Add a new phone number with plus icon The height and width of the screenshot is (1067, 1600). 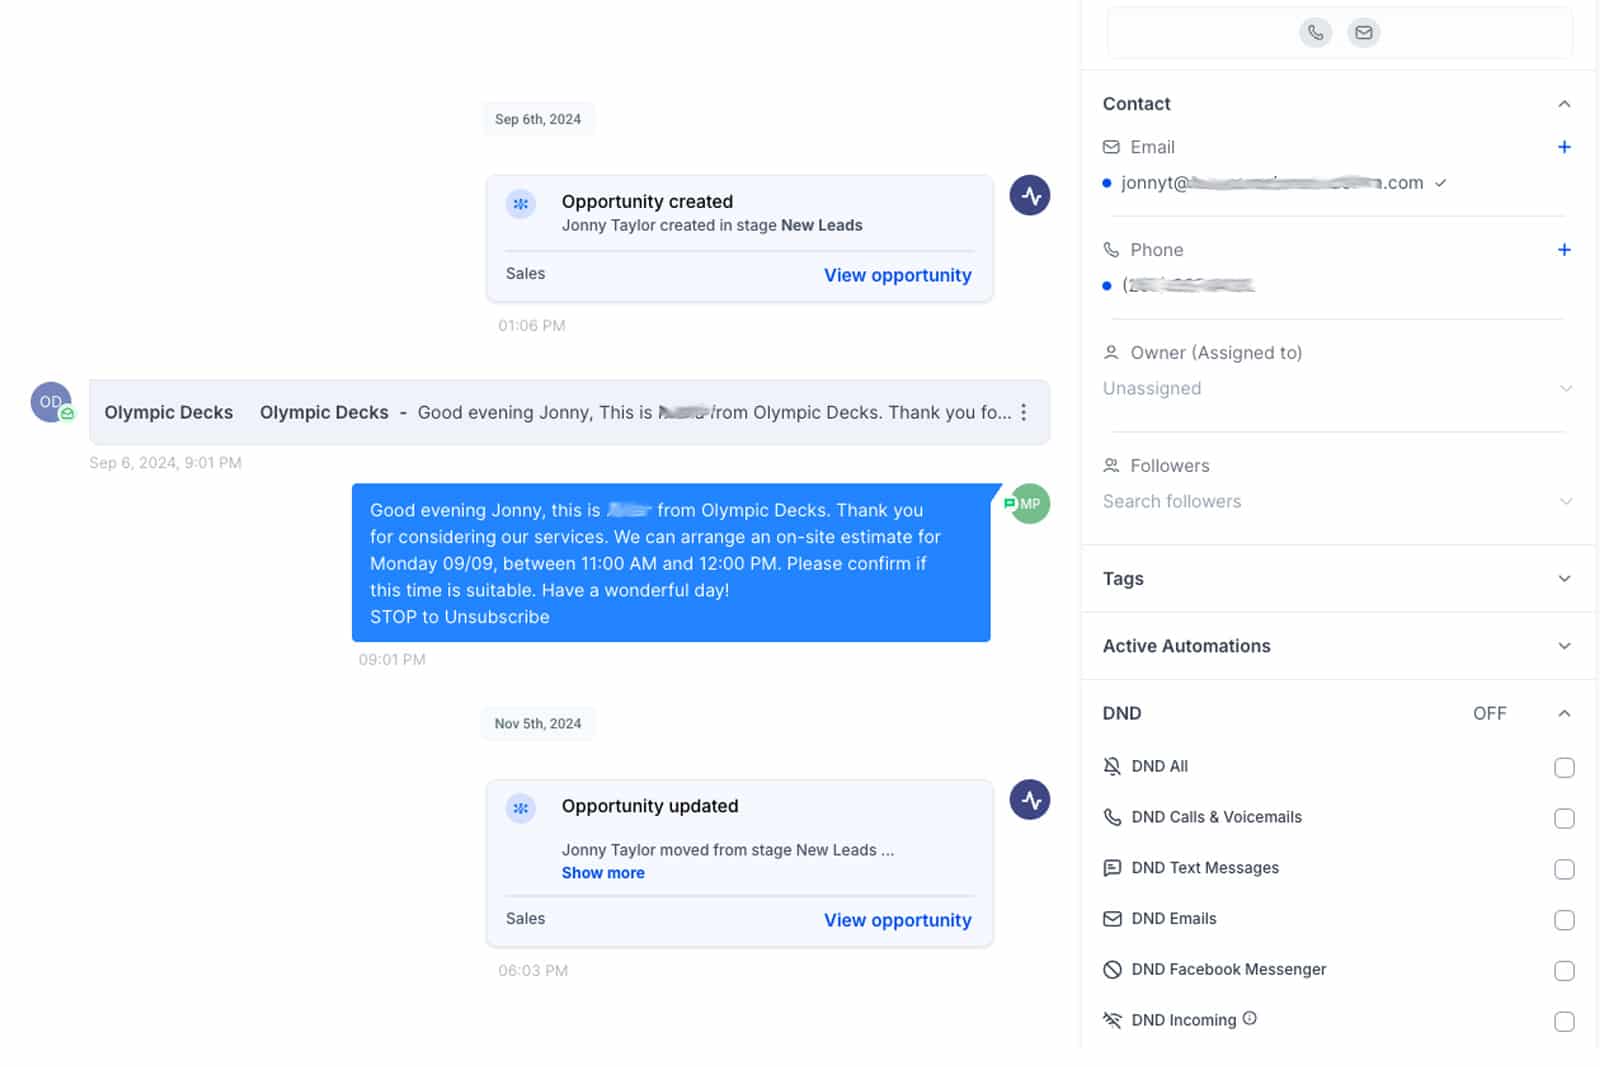(x=1564, y=250)
